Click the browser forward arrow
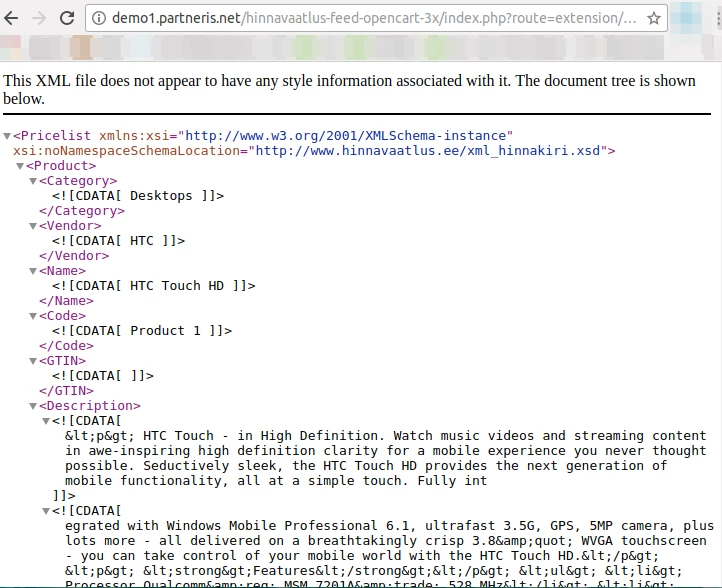 tap(39, 18)
